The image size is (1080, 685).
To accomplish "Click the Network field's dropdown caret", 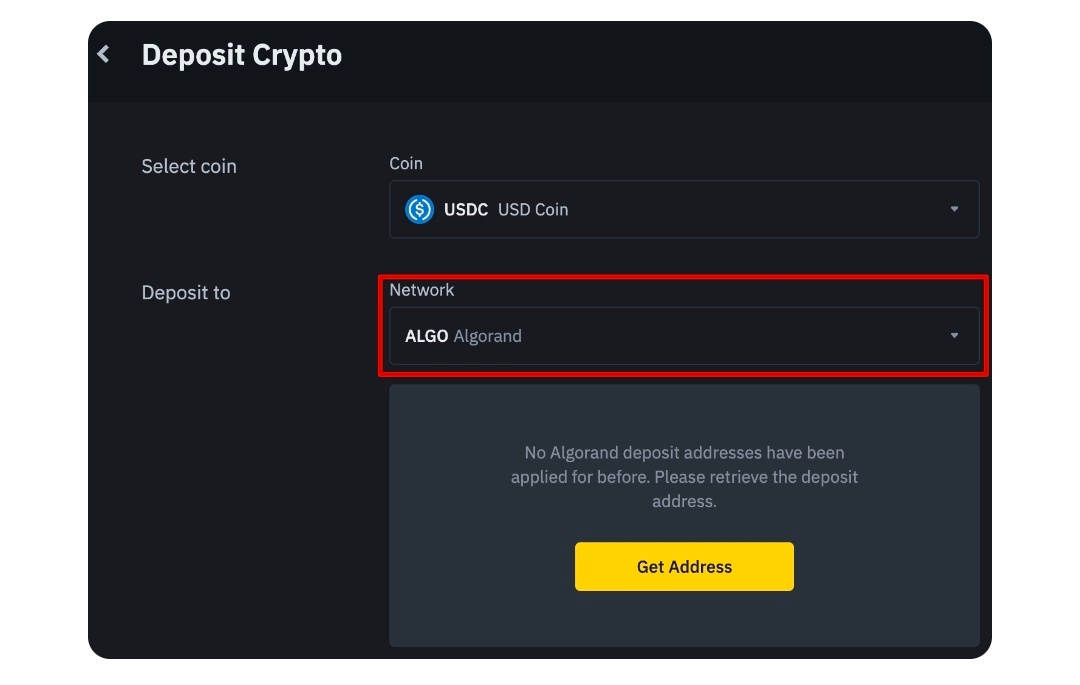I will coord(954,336).
